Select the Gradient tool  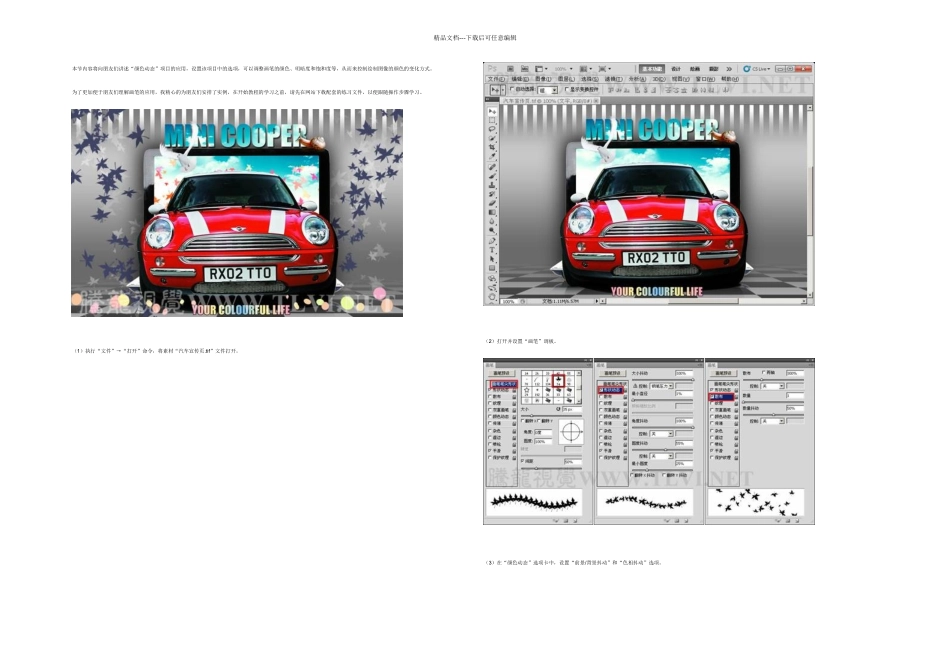coord(492,211)
